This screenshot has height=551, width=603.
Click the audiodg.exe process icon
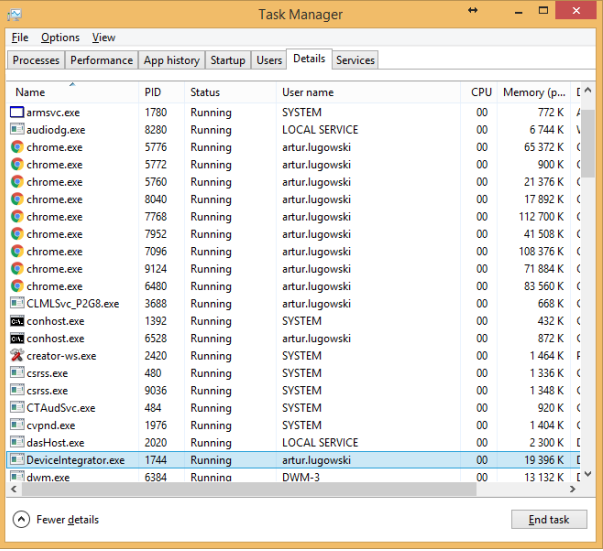pyautogui.click(x=17, y=130)
